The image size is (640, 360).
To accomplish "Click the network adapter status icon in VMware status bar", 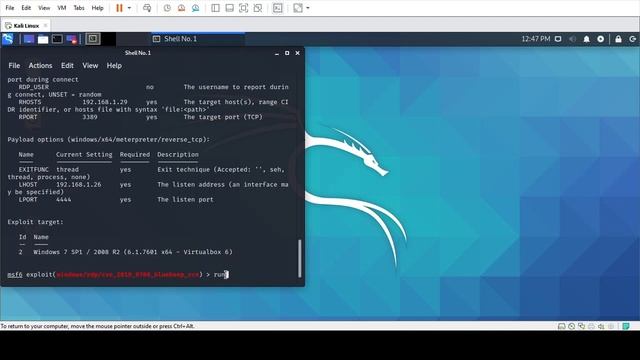I will (x=581, y=326).
